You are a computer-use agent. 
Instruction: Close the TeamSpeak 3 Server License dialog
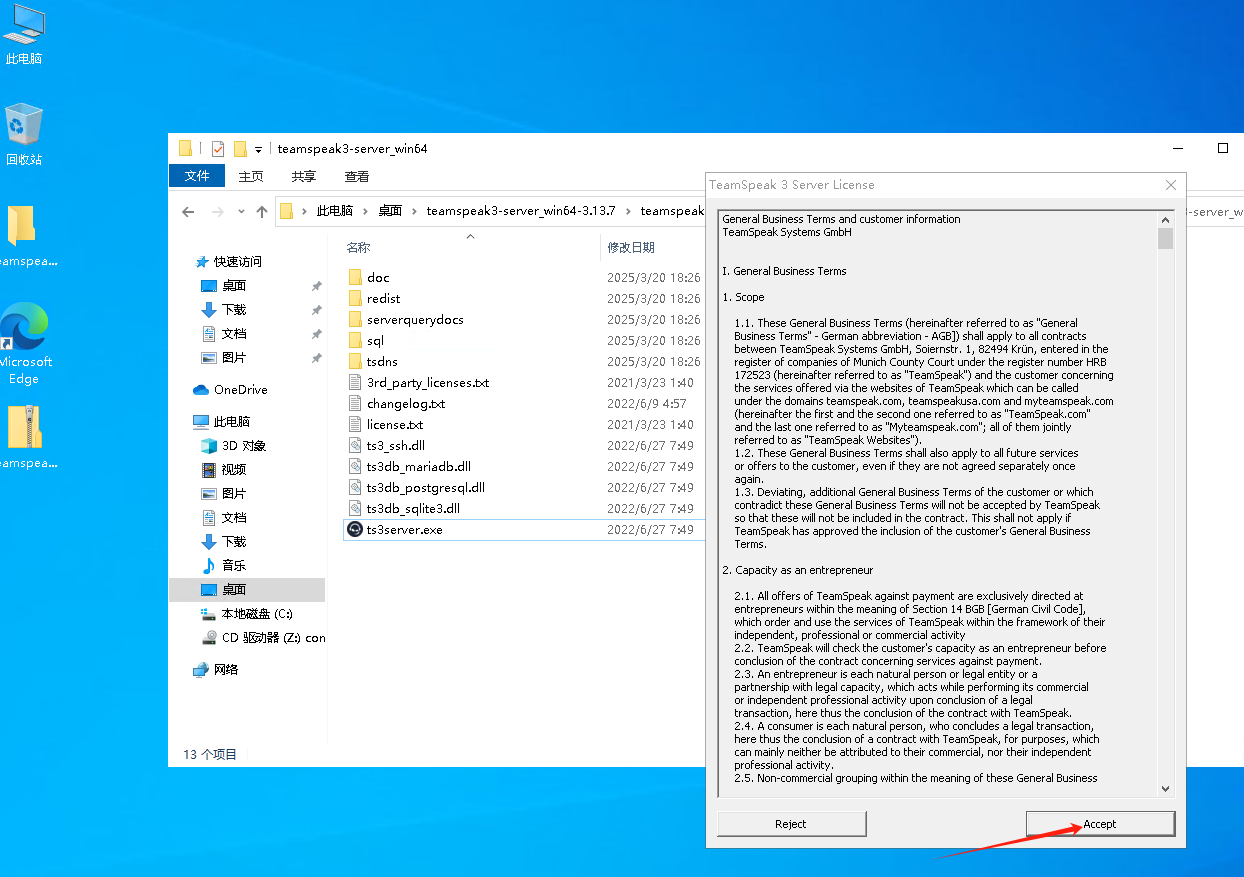tap(1171, 185)
